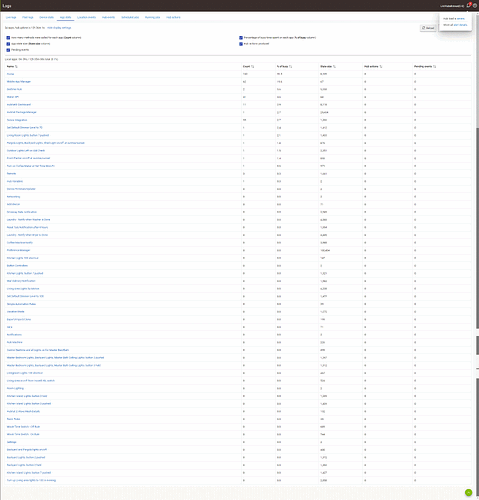This screenshot has width=479, height=500.
Task: Click the help circle icon in the header
Action: coord(475,6)
